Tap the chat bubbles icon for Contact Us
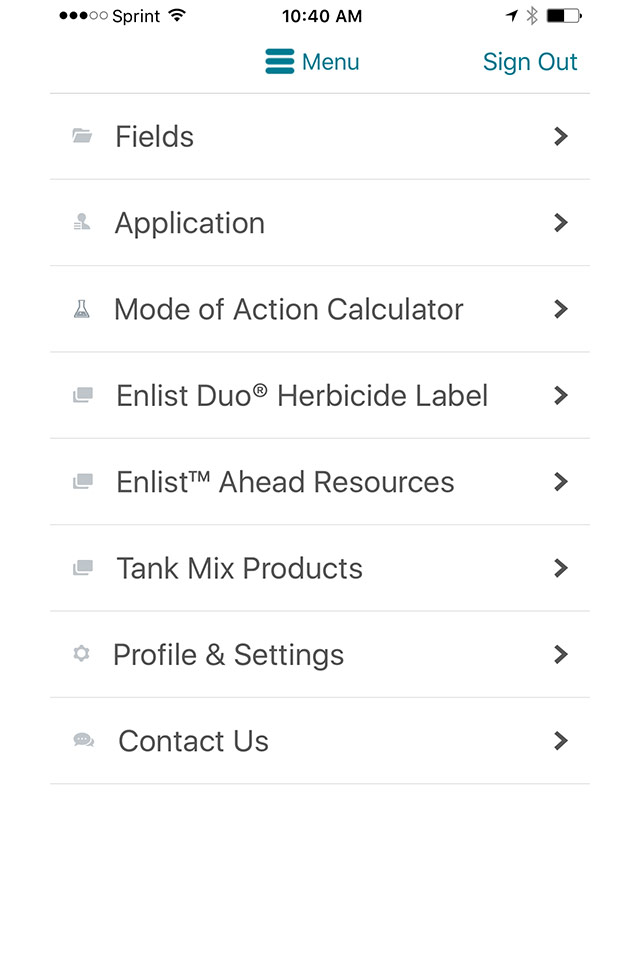640x960 pixels. (83, 740)
